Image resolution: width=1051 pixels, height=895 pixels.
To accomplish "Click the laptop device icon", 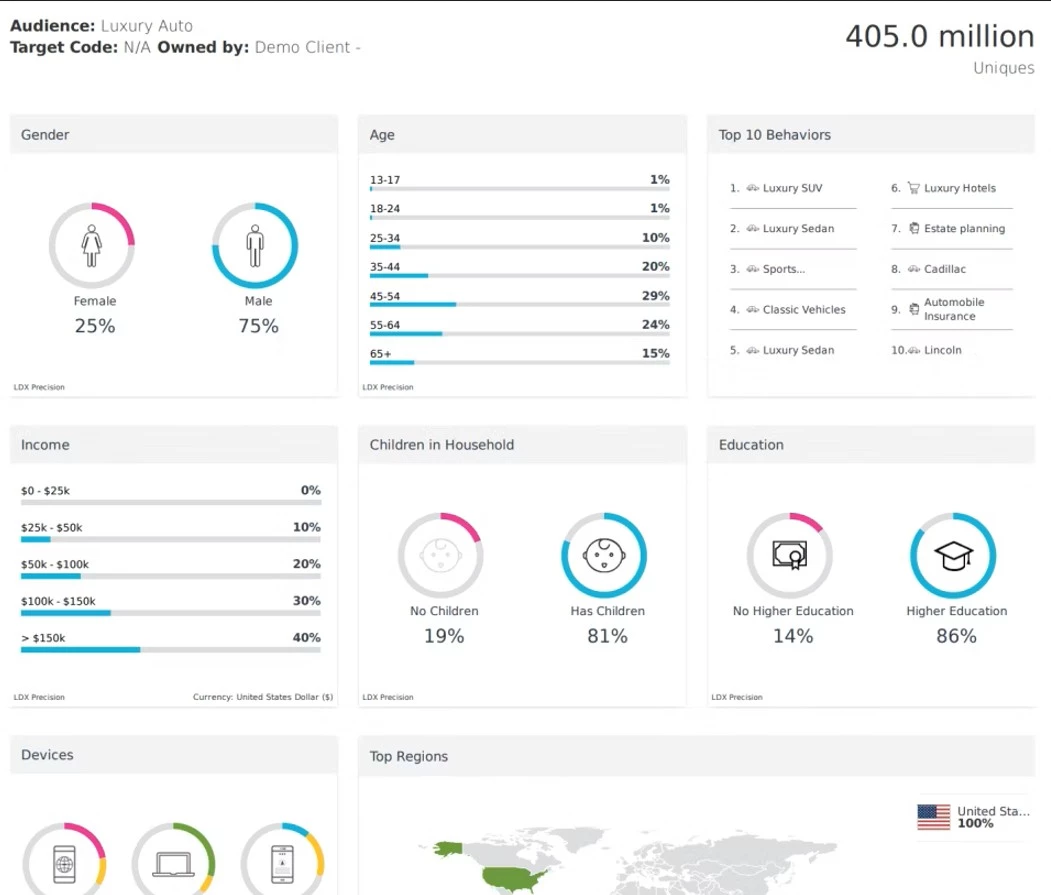I will click(174, 864).
